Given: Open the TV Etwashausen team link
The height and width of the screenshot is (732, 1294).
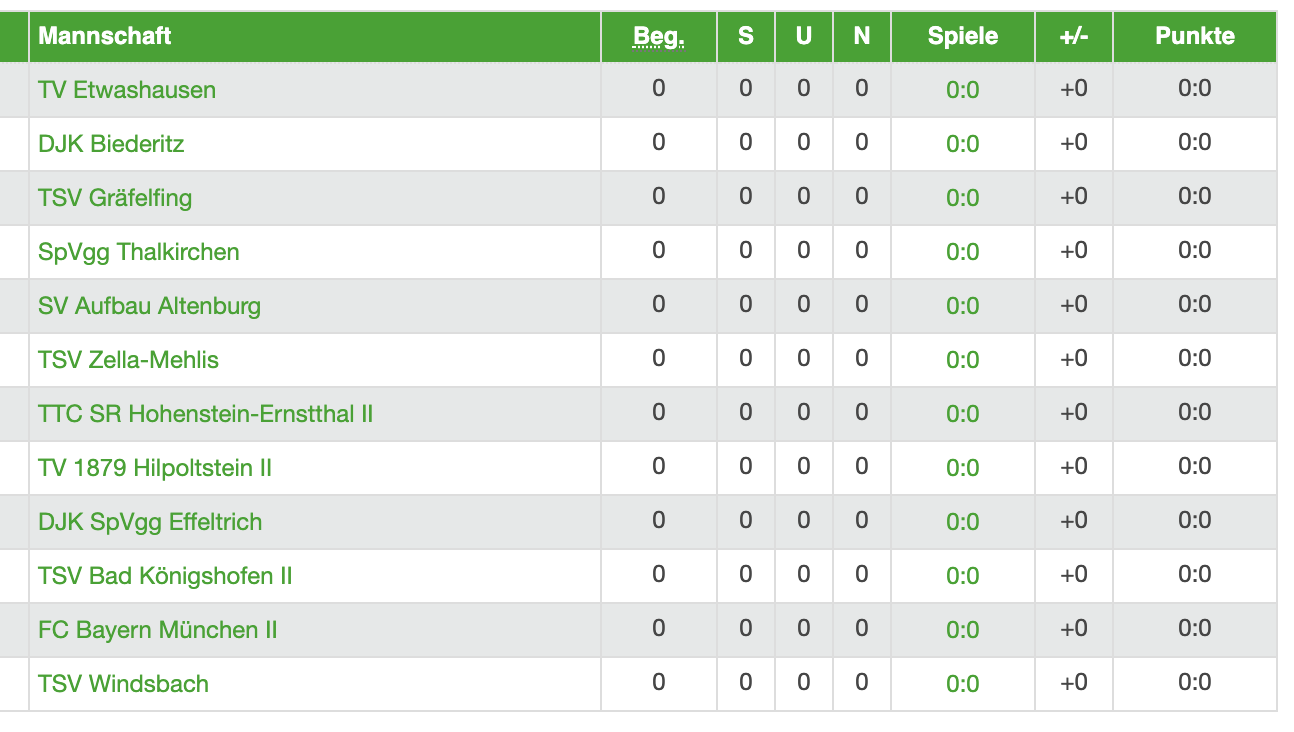Looking at the screenshot, I should pyautogui.click(x=127, y=90).
